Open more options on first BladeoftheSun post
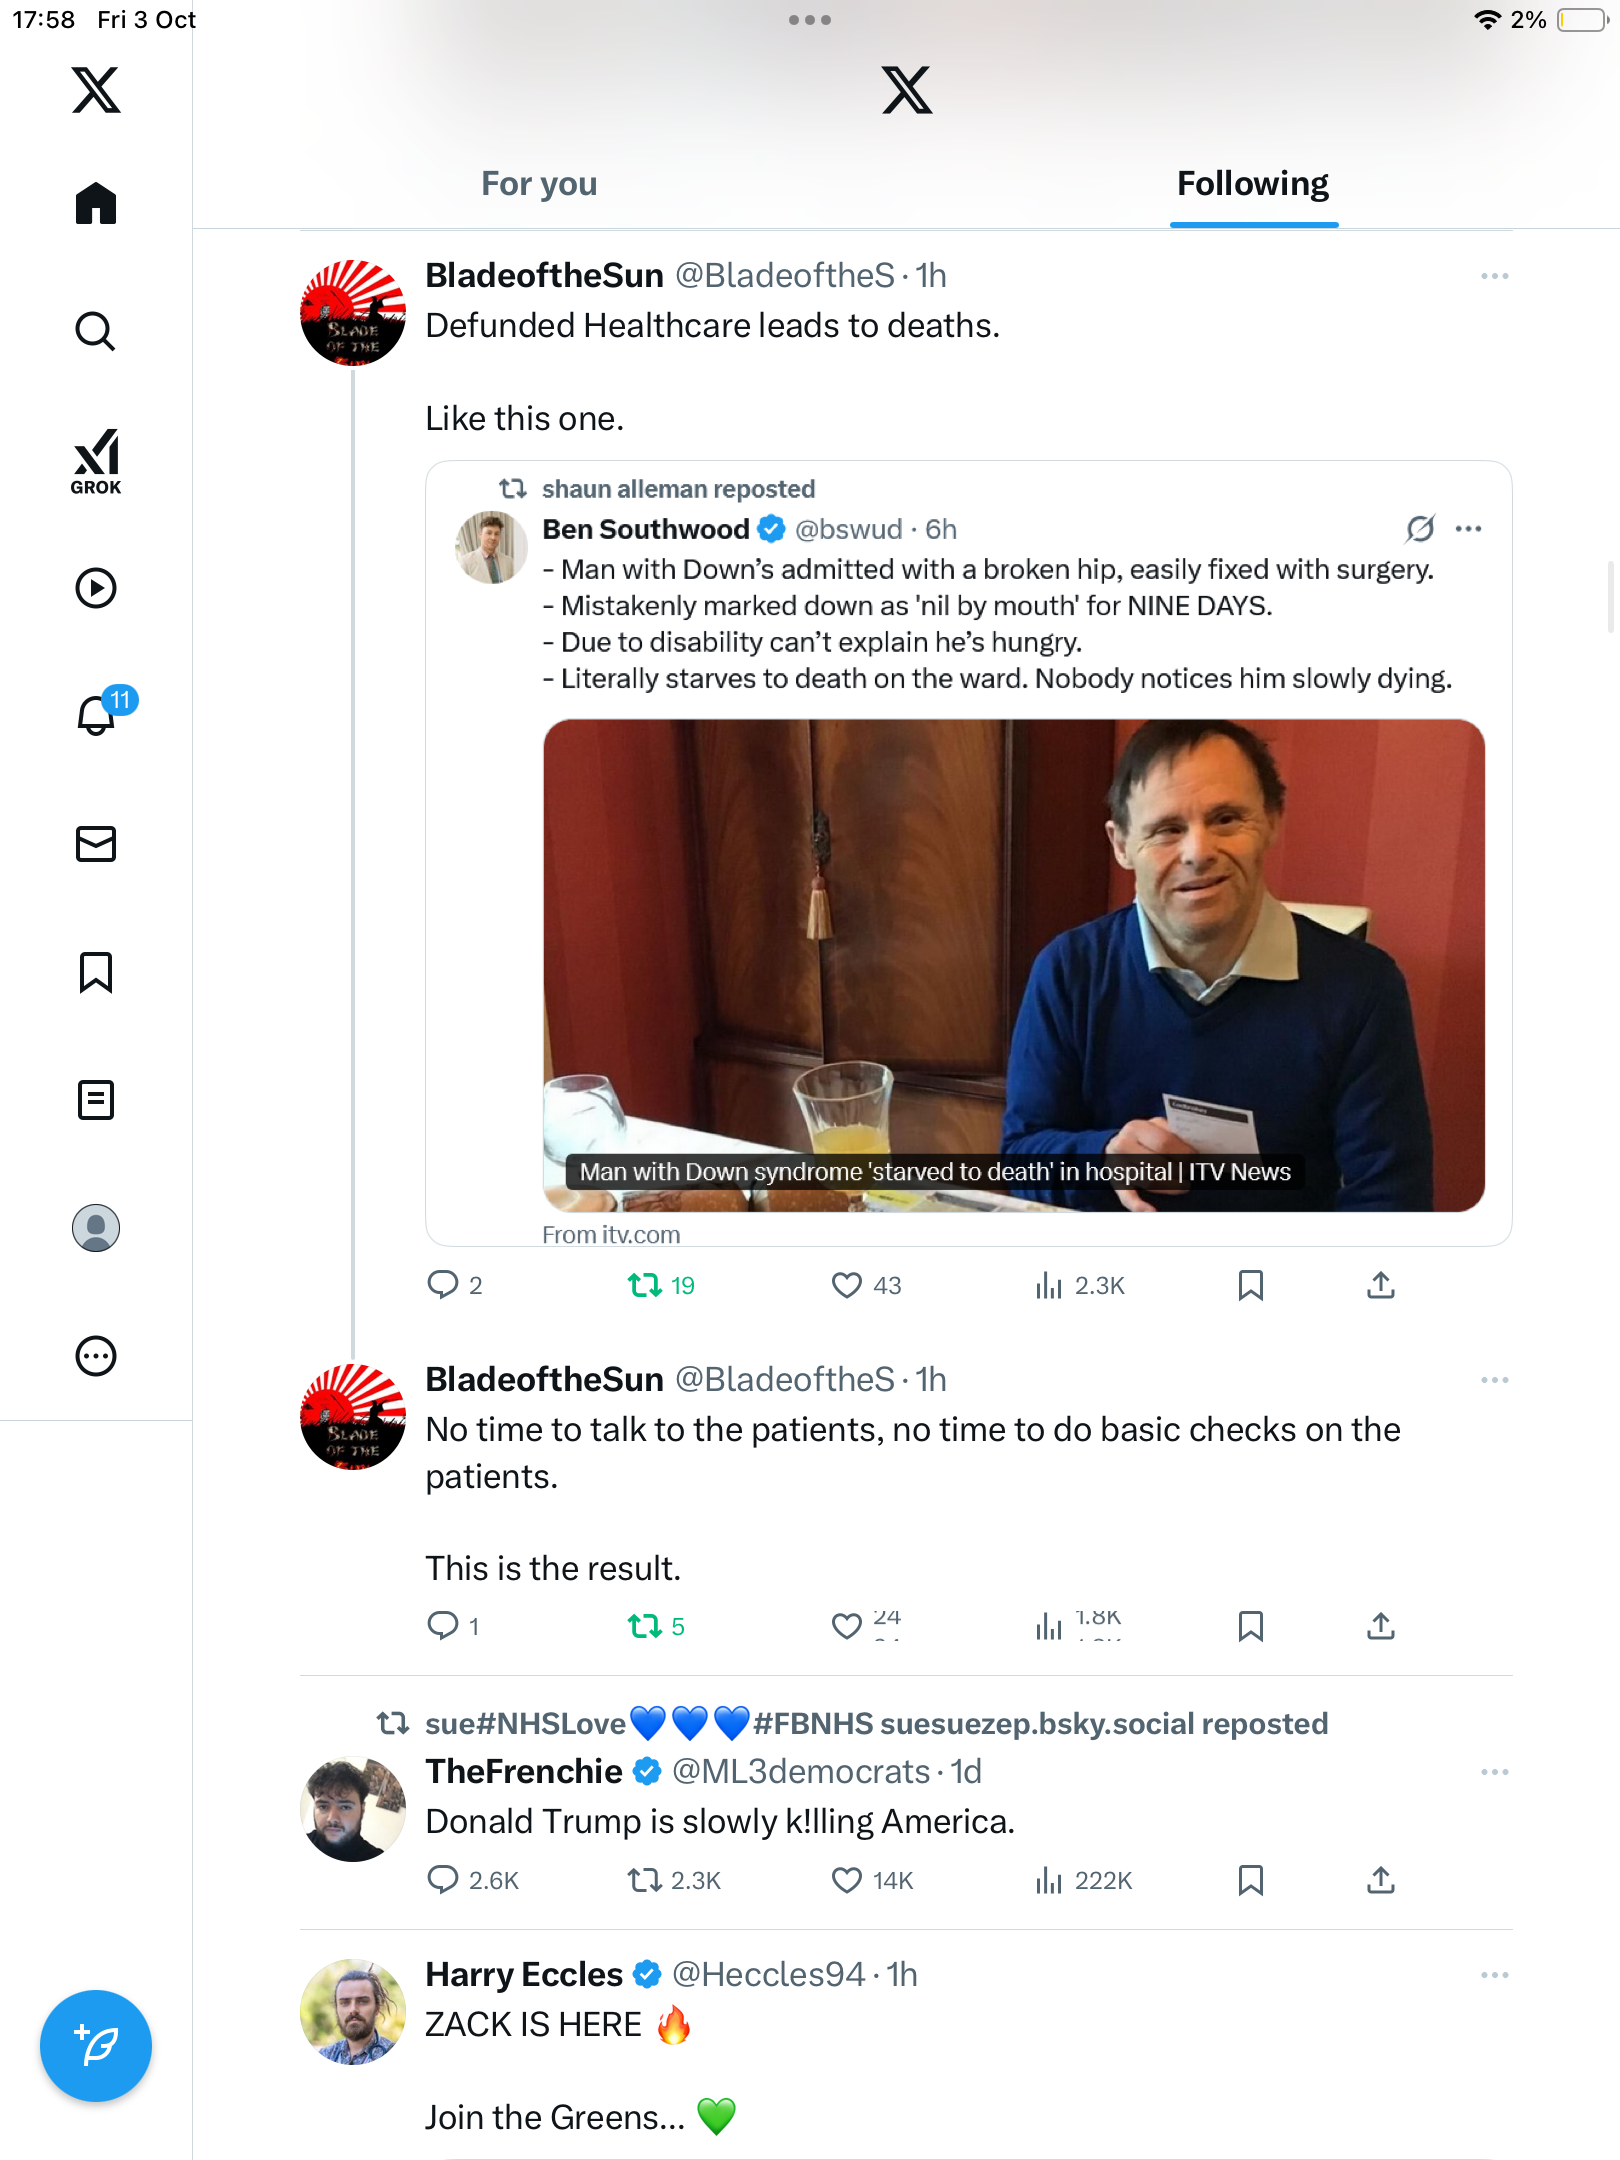The image size is (1620, 2160). 1494,276
